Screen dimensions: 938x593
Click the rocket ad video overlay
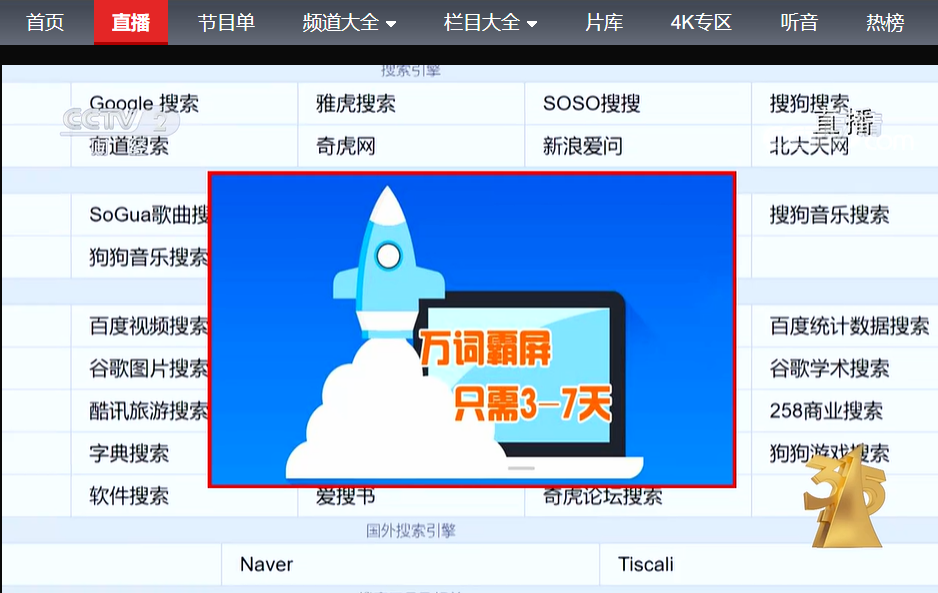472,330
